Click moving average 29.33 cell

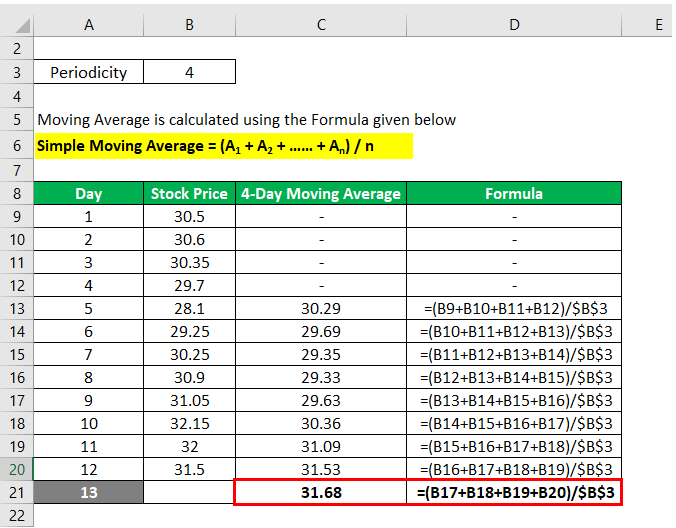click(x=321, y=378)
